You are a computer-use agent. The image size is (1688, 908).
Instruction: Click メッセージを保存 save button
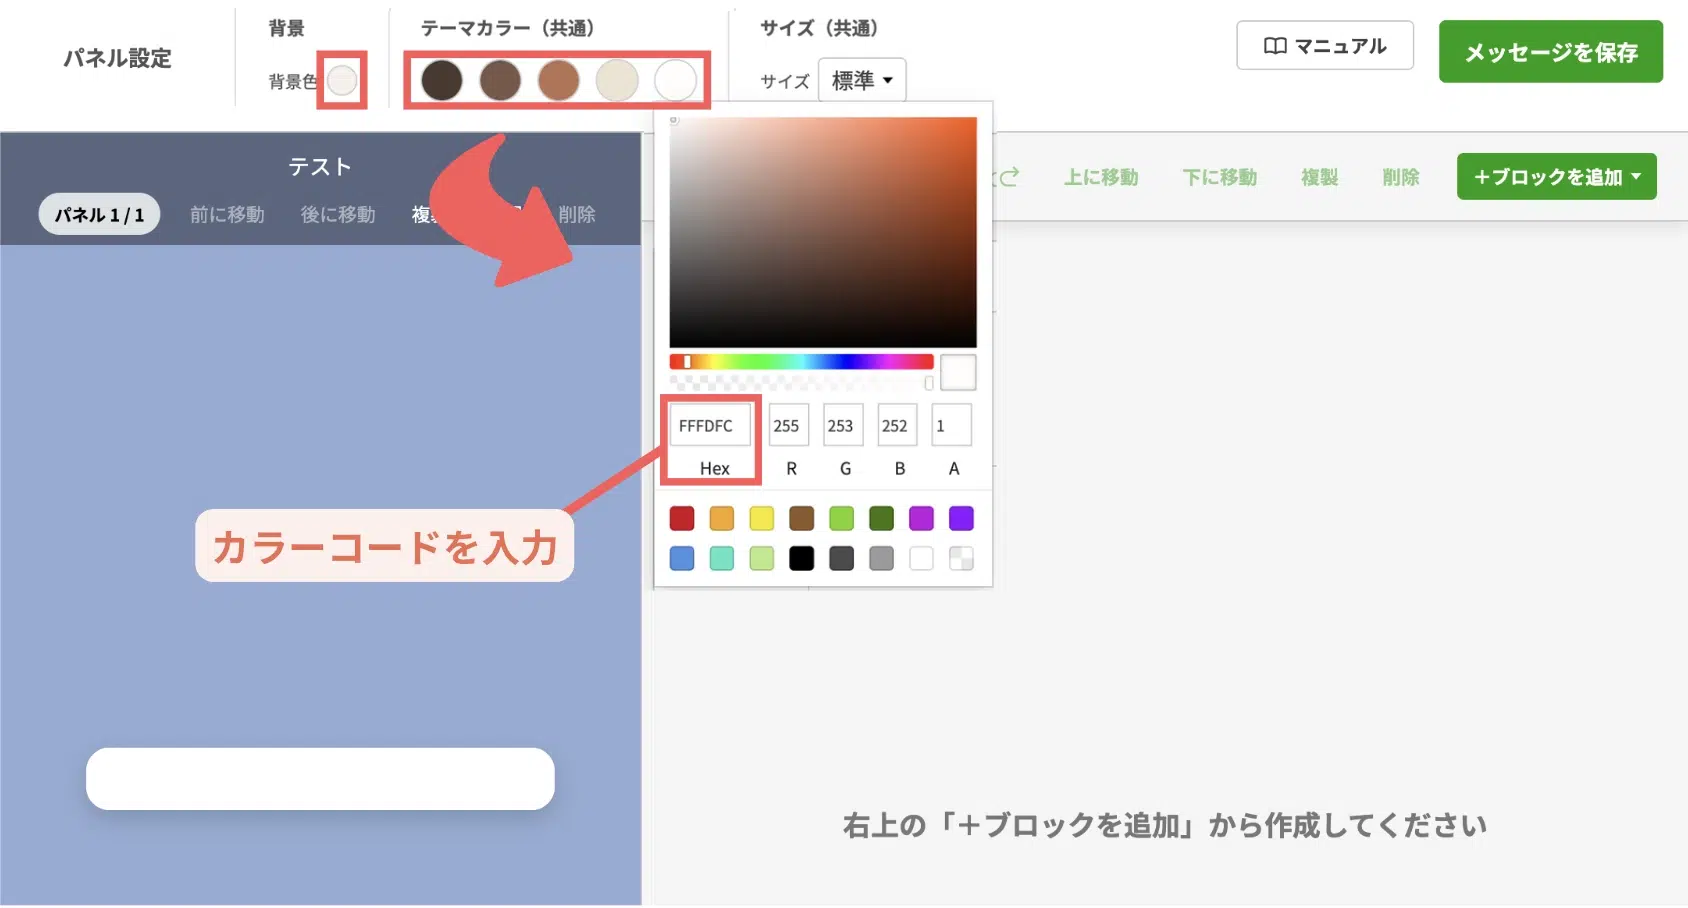[x=1551, y=52]
